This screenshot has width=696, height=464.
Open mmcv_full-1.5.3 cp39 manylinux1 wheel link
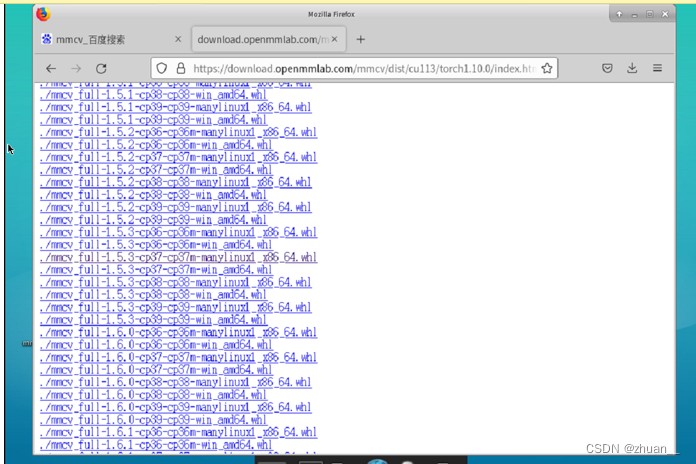pos(175,307)
